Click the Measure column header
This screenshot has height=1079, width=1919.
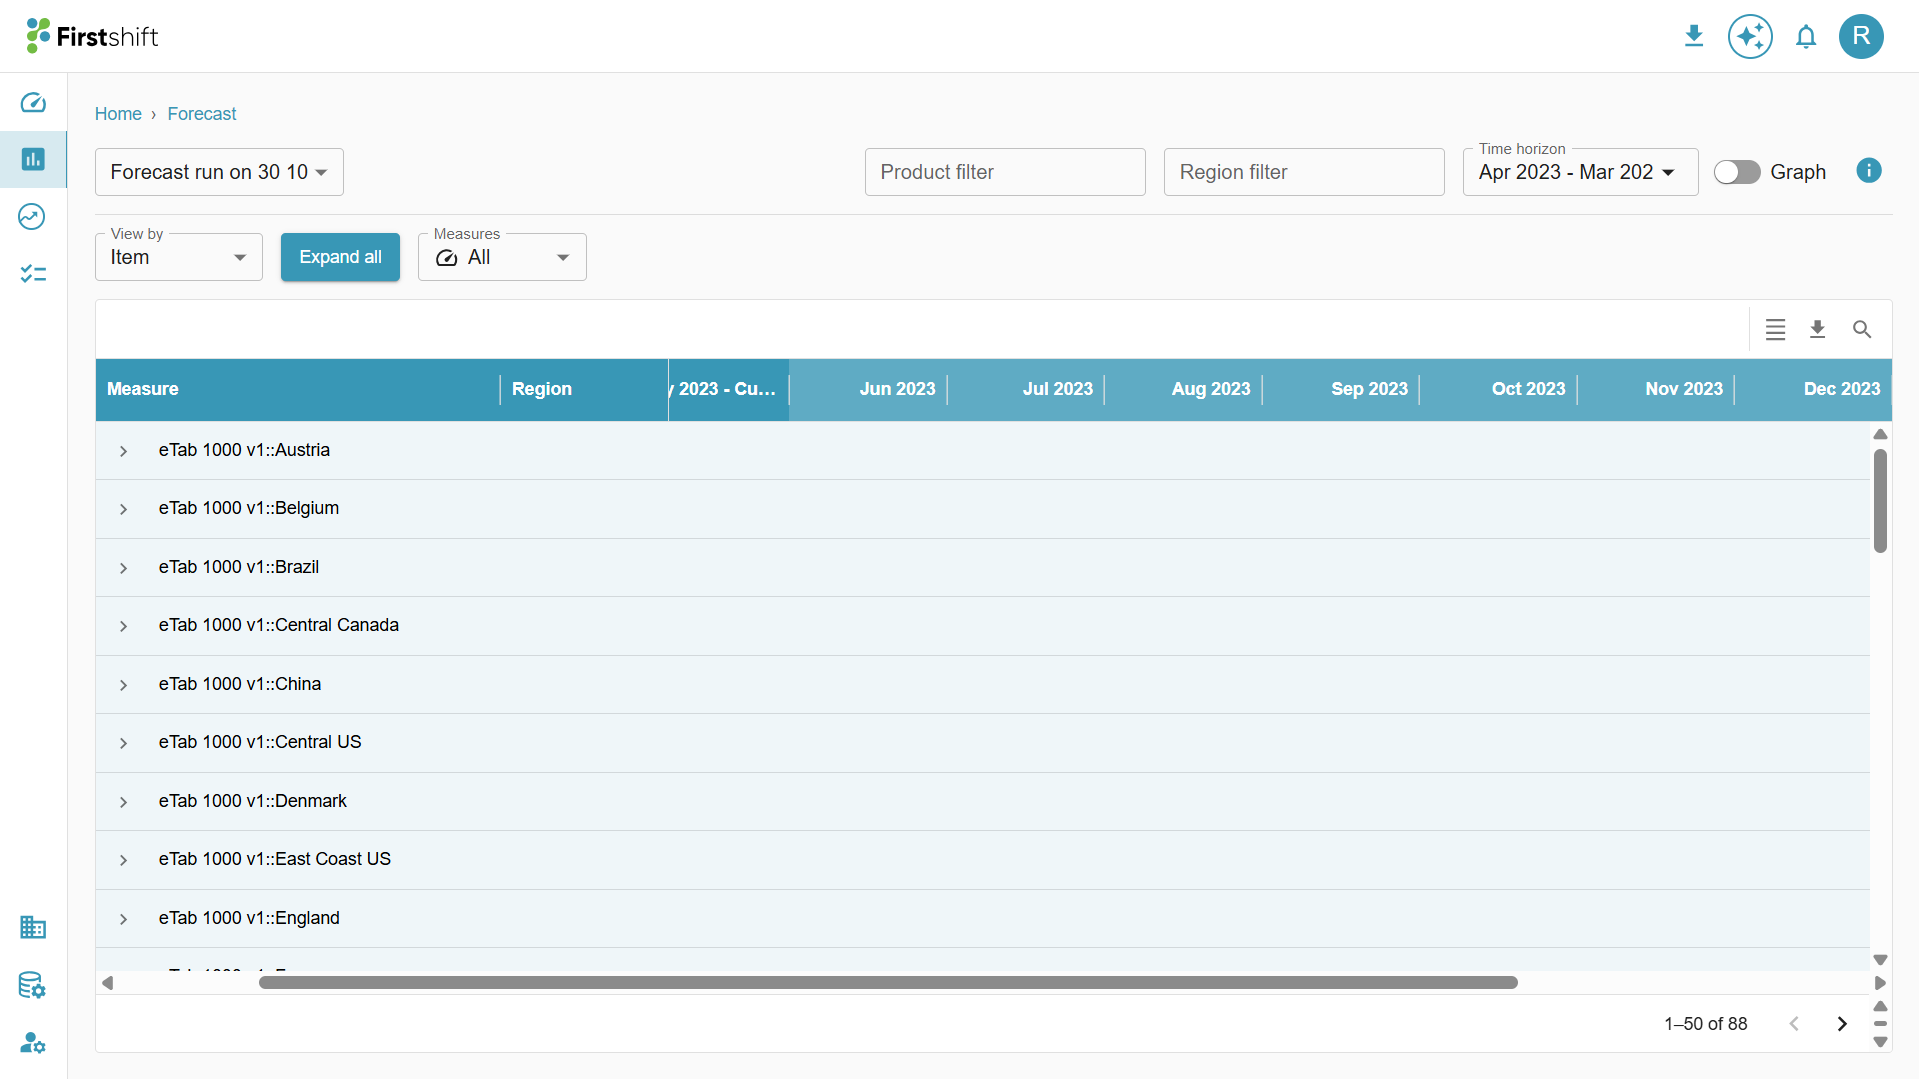pos(298,389)
